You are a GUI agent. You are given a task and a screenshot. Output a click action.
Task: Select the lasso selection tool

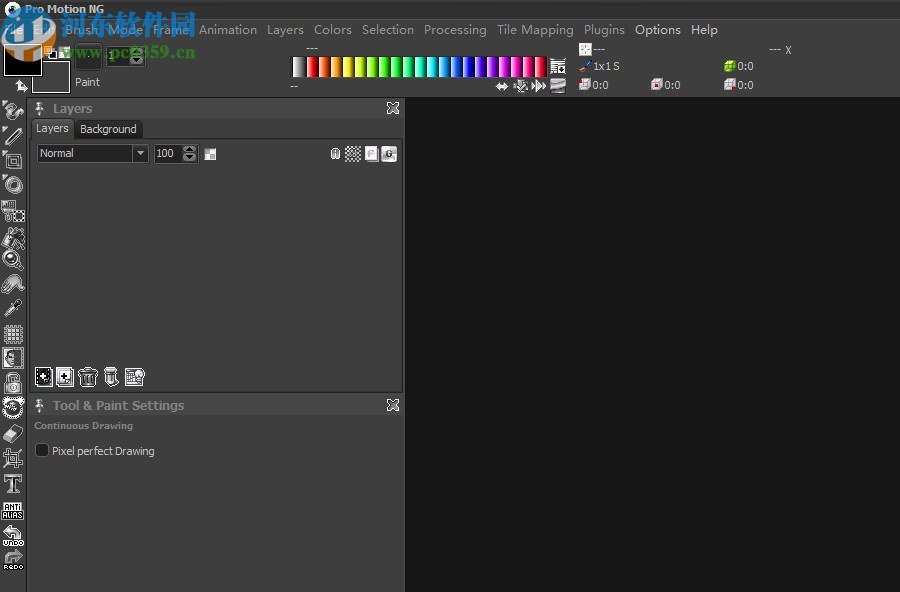pyautogui.click(x=13, y=408)
